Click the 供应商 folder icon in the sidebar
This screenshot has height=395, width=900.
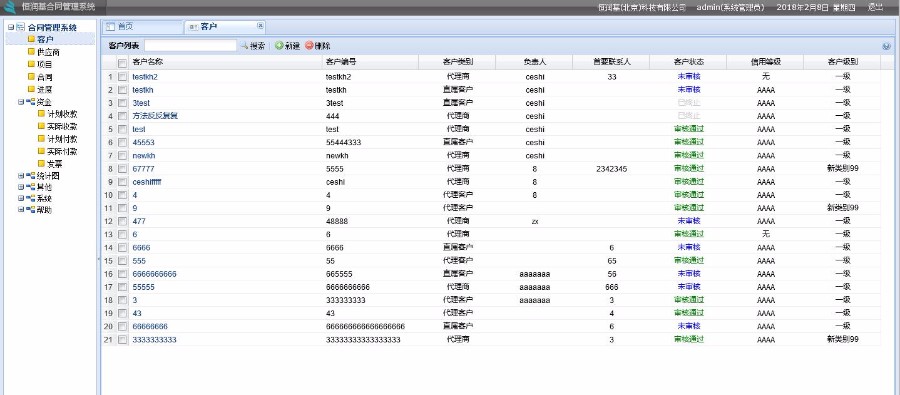[x=32, y=52]
